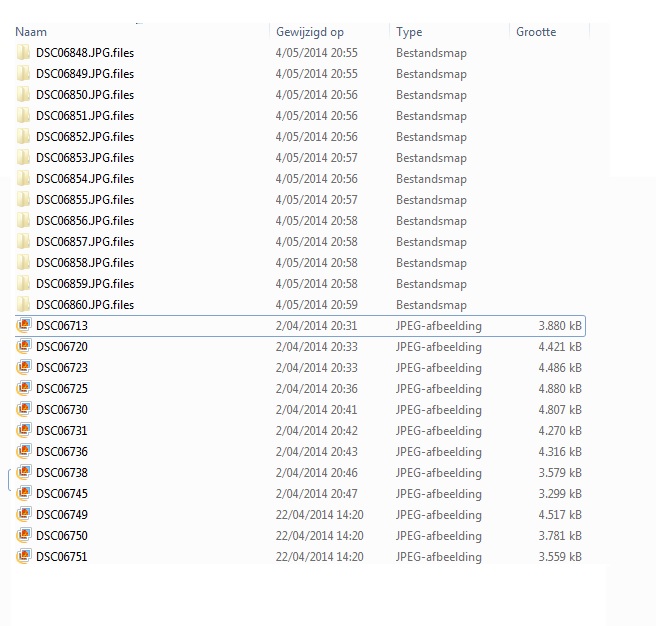Select the file name DSC06750

(62, 536)
